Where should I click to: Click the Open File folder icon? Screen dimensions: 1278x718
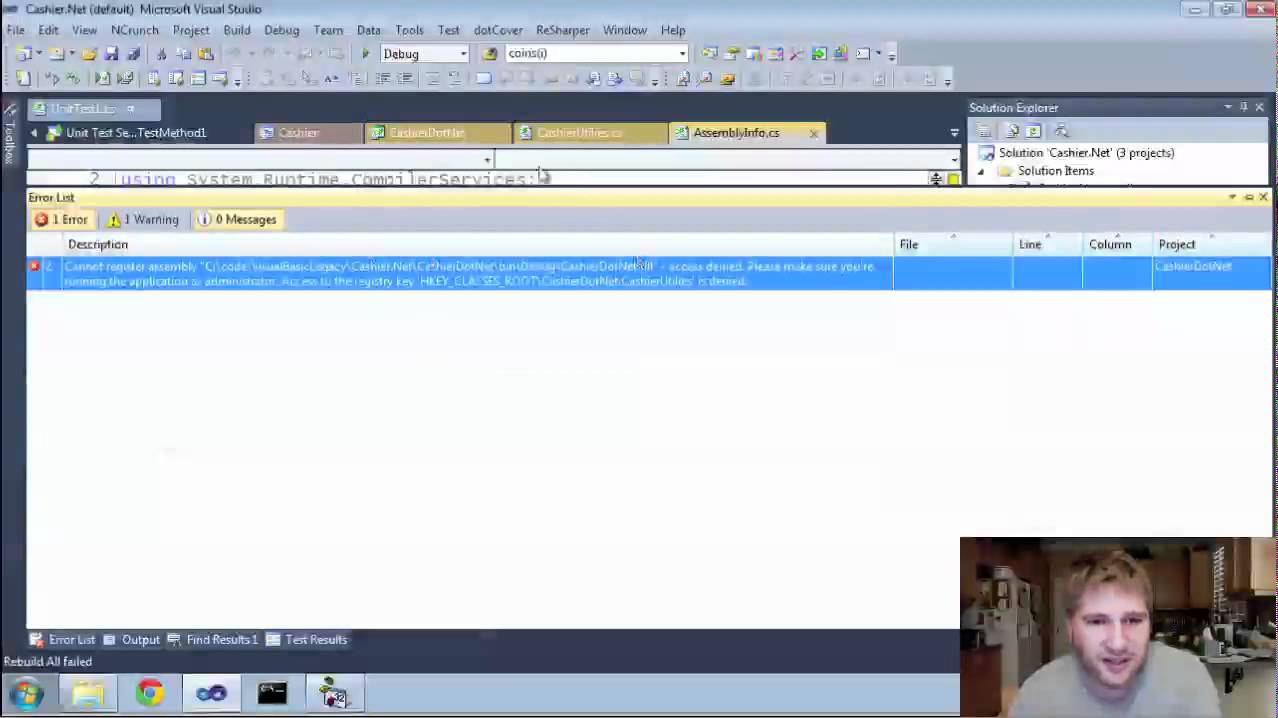[89, 54]
